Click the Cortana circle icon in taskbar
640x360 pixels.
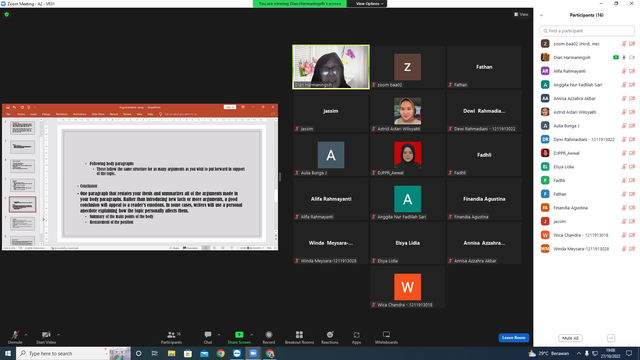pyautogui.click(x=138, y=353)
